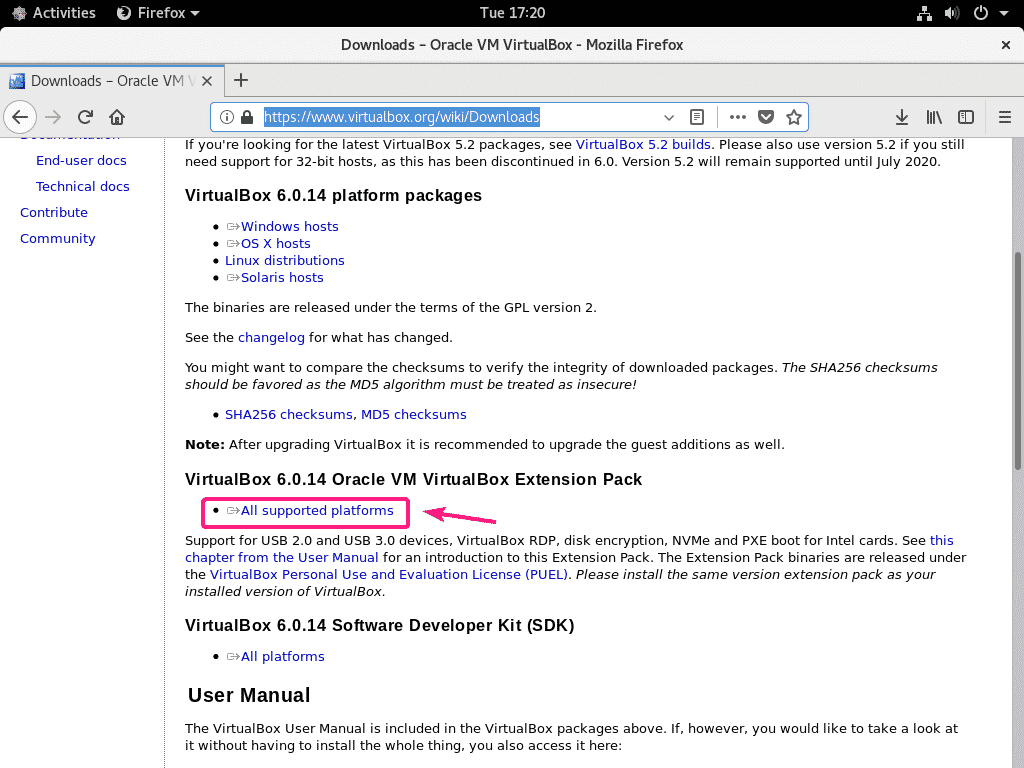Reload the current page
This screenshot has height=768, width=1024.
tap(86, 117)
